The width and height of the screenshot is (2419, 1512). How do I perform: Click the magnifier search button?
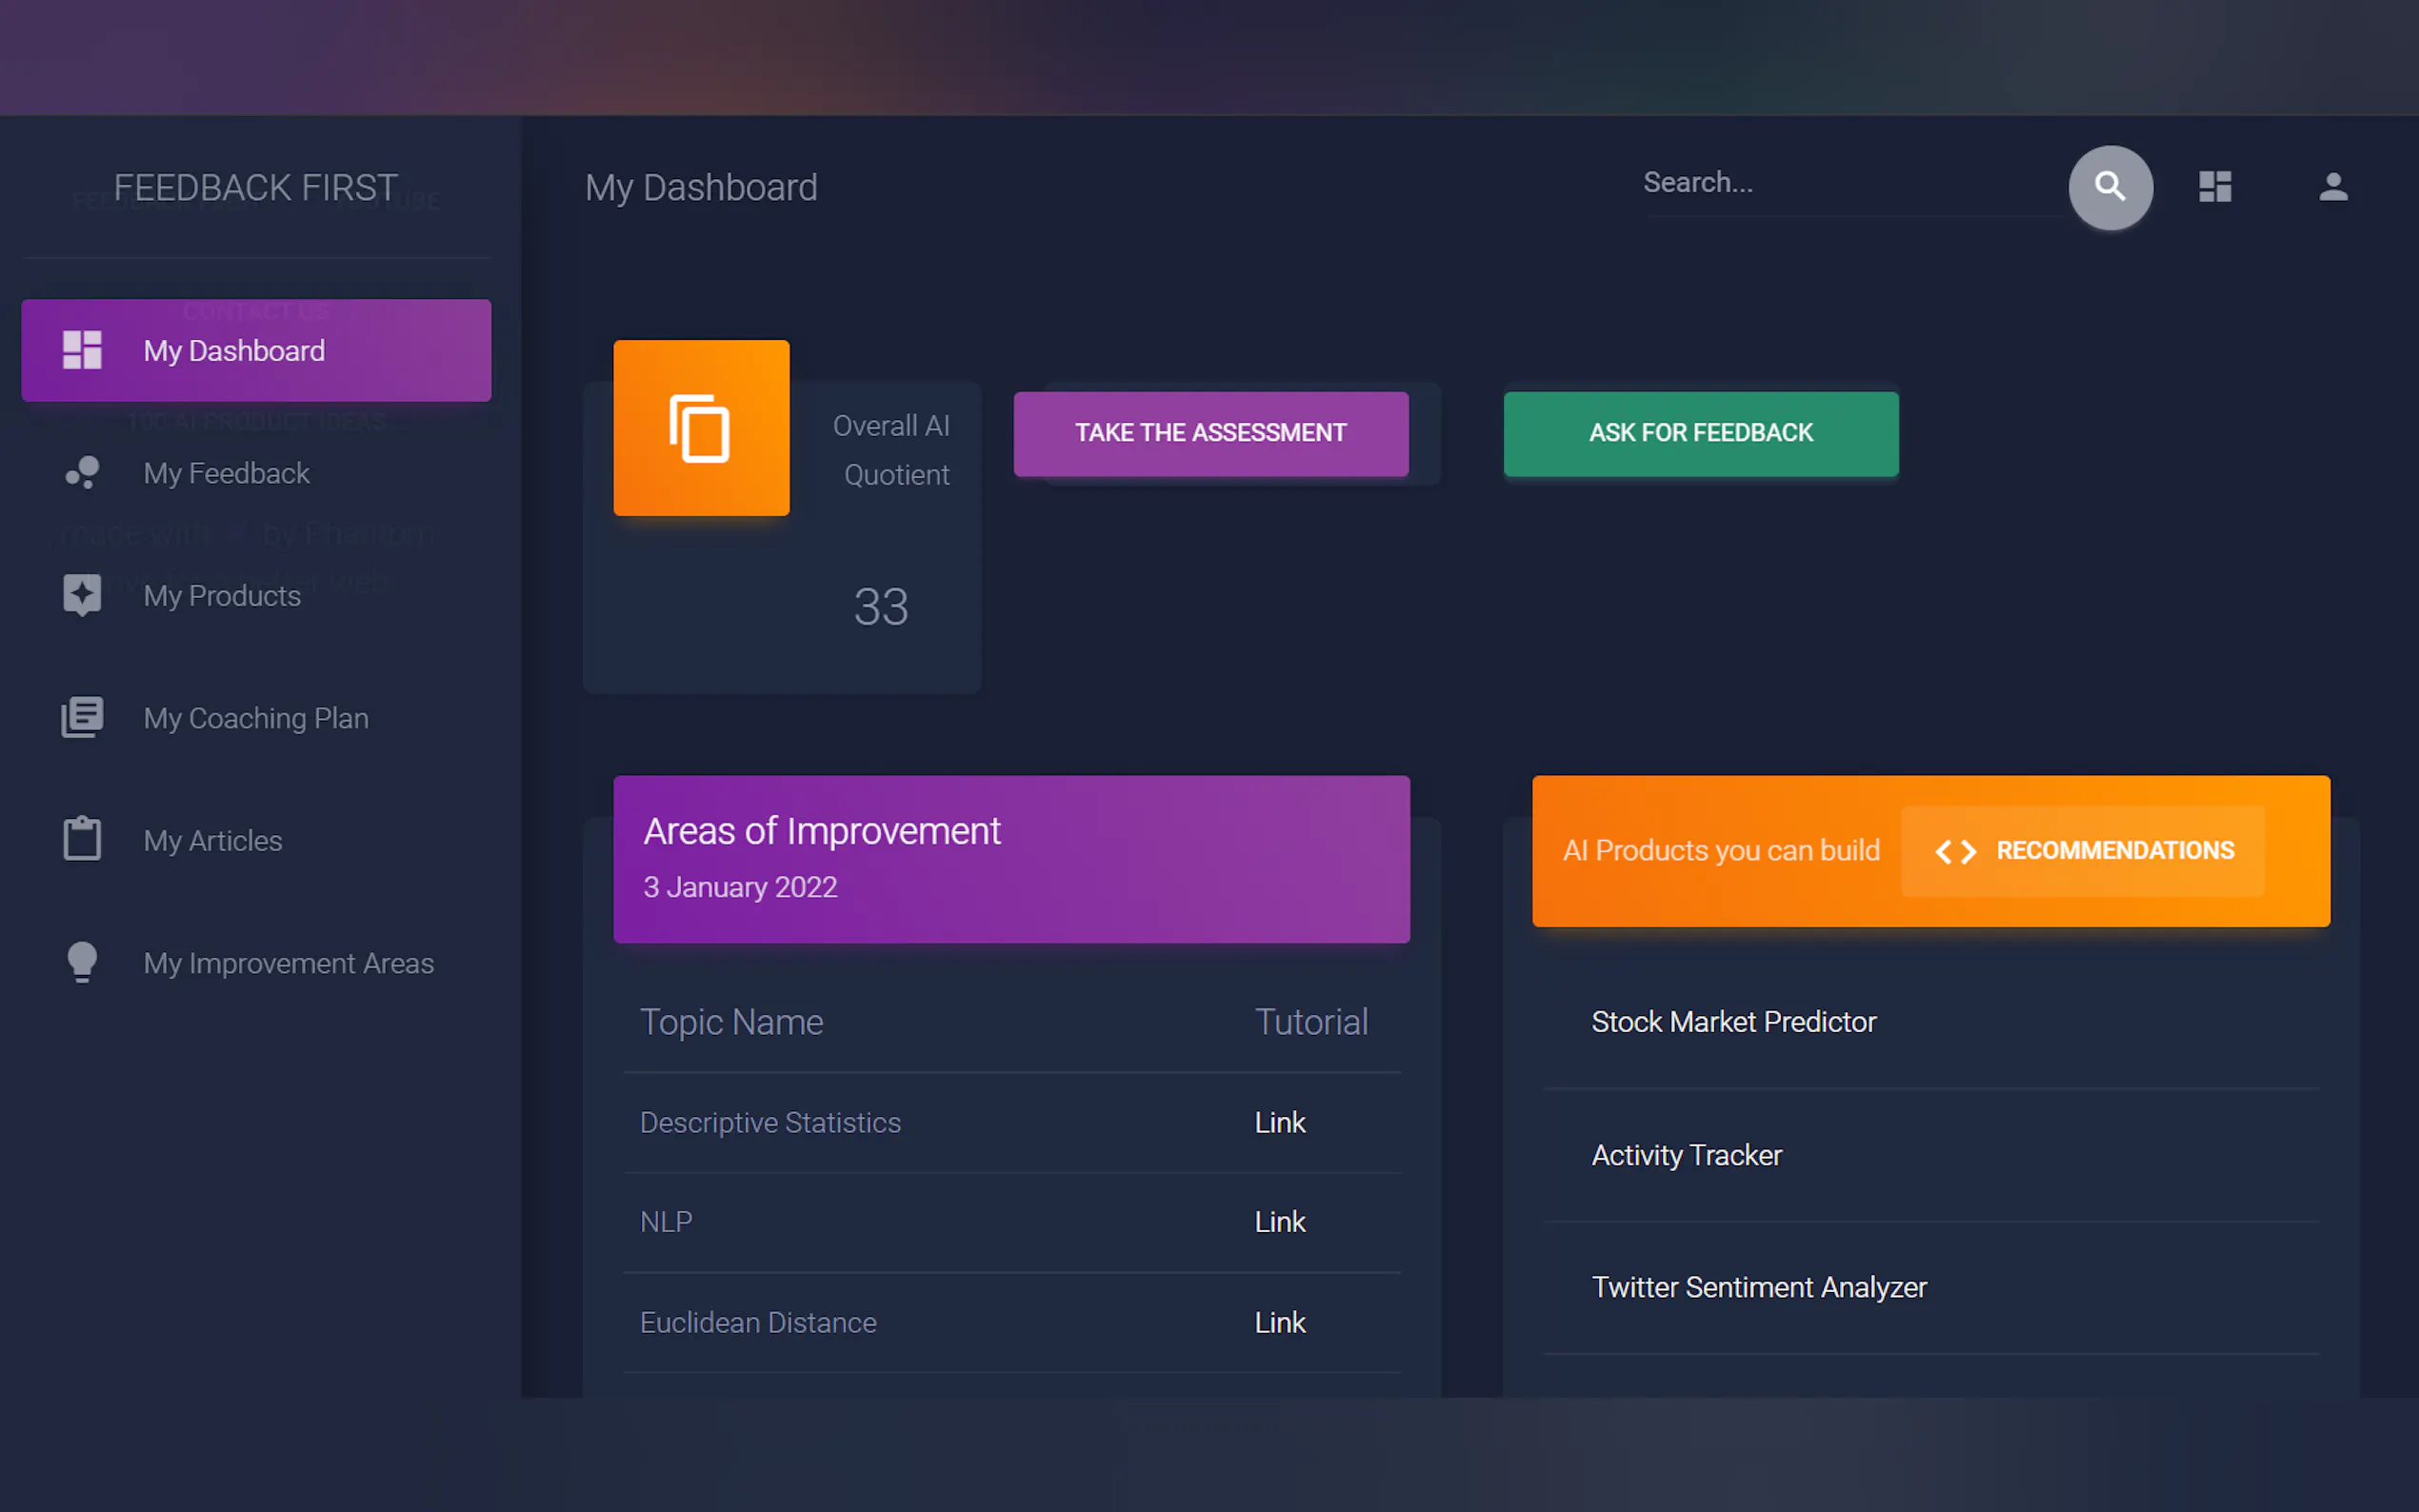pyautogui.click(x=2110, y=187)
